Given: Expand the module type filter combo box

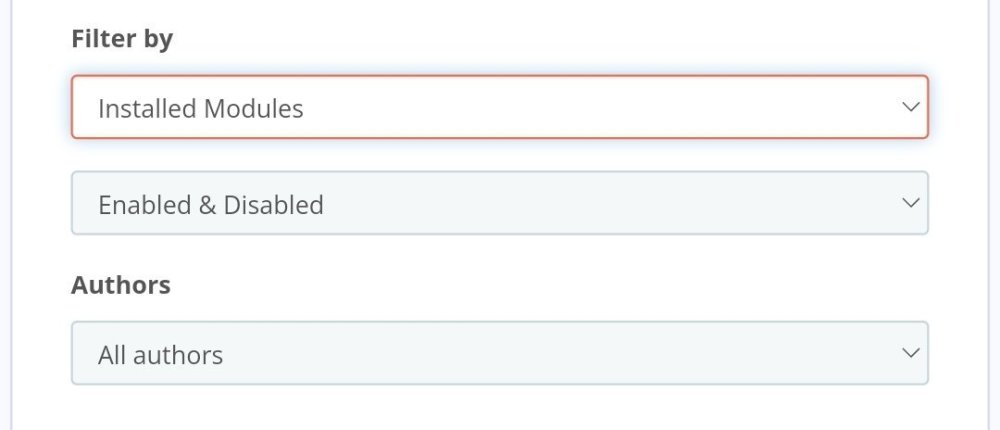Looking at the screenshot, I should (x=499, y=107).
